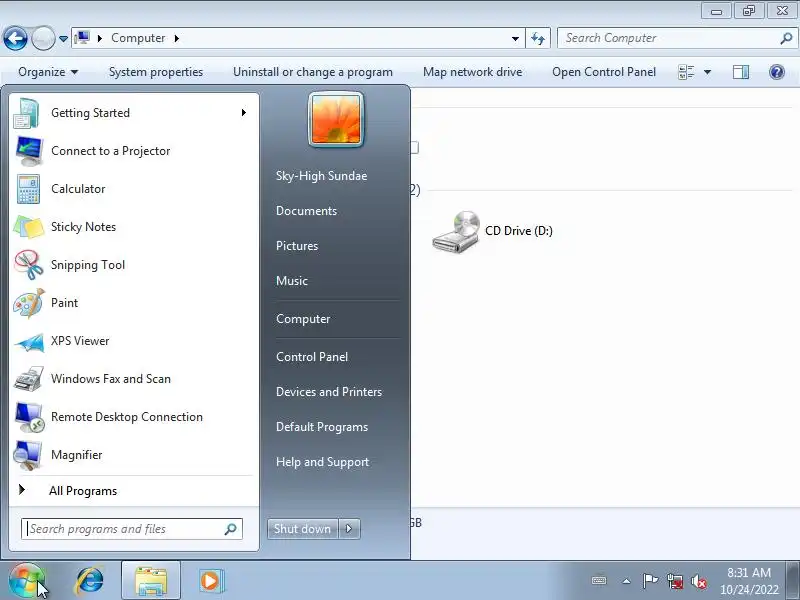This screenshot has height=600, width=800.
Task: Click the Explorer Help question mark icon
Action: coord(777,72)
